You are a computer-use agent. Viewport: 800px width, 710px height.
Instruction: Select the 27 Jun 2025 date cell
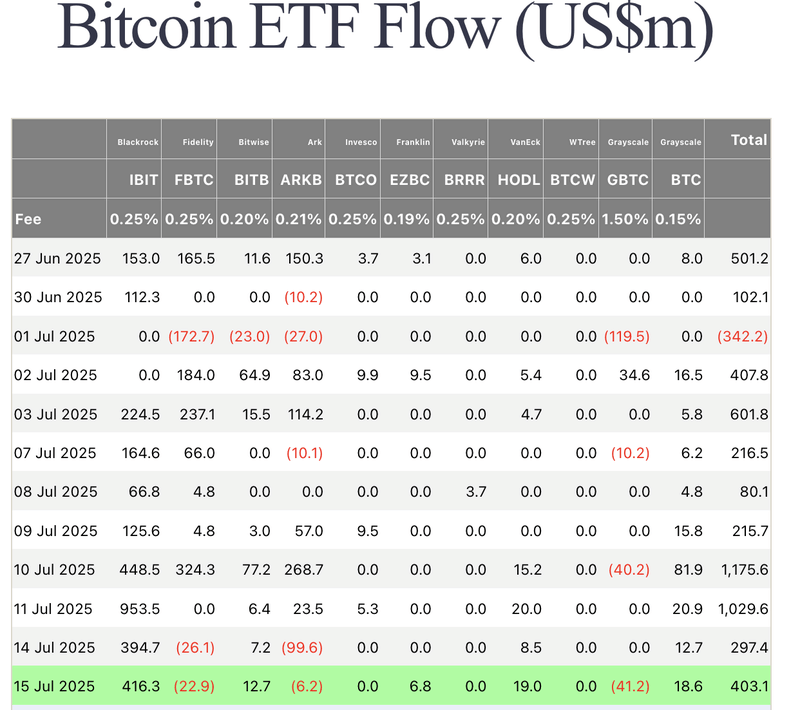point(55,258)
